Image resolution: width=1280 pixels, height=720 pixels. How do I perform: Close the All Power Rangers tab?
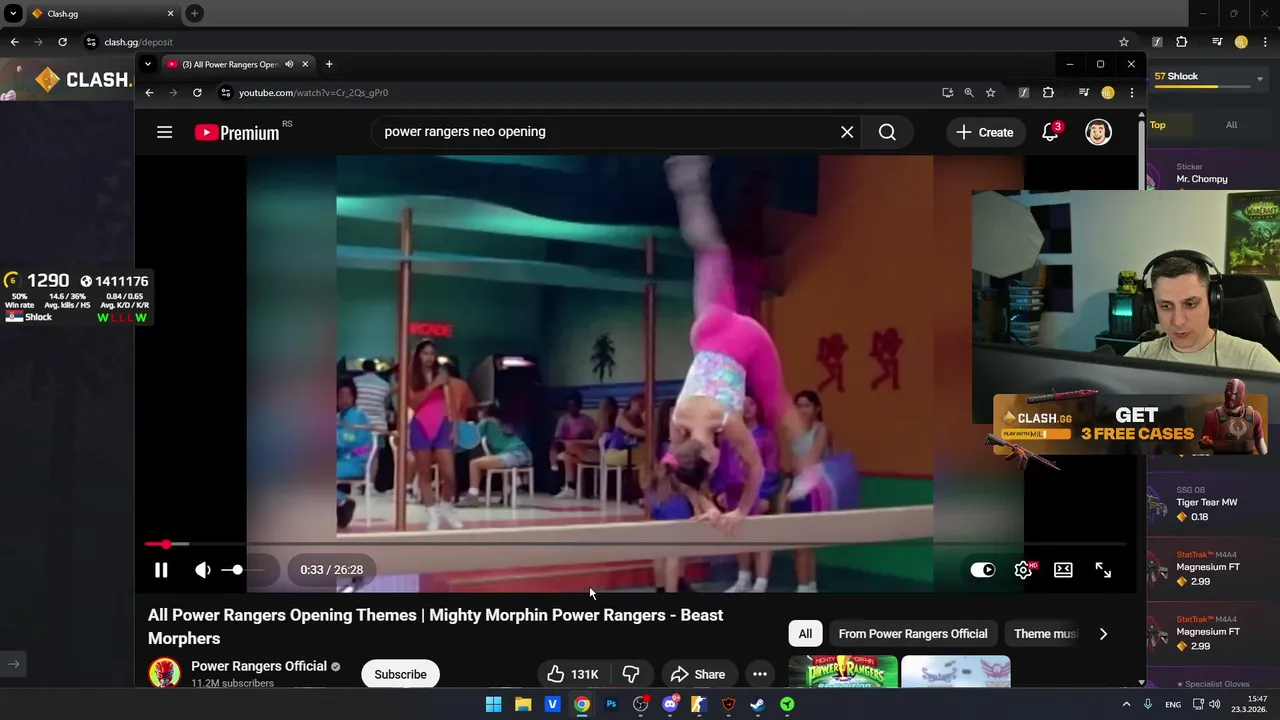(306, 64)
